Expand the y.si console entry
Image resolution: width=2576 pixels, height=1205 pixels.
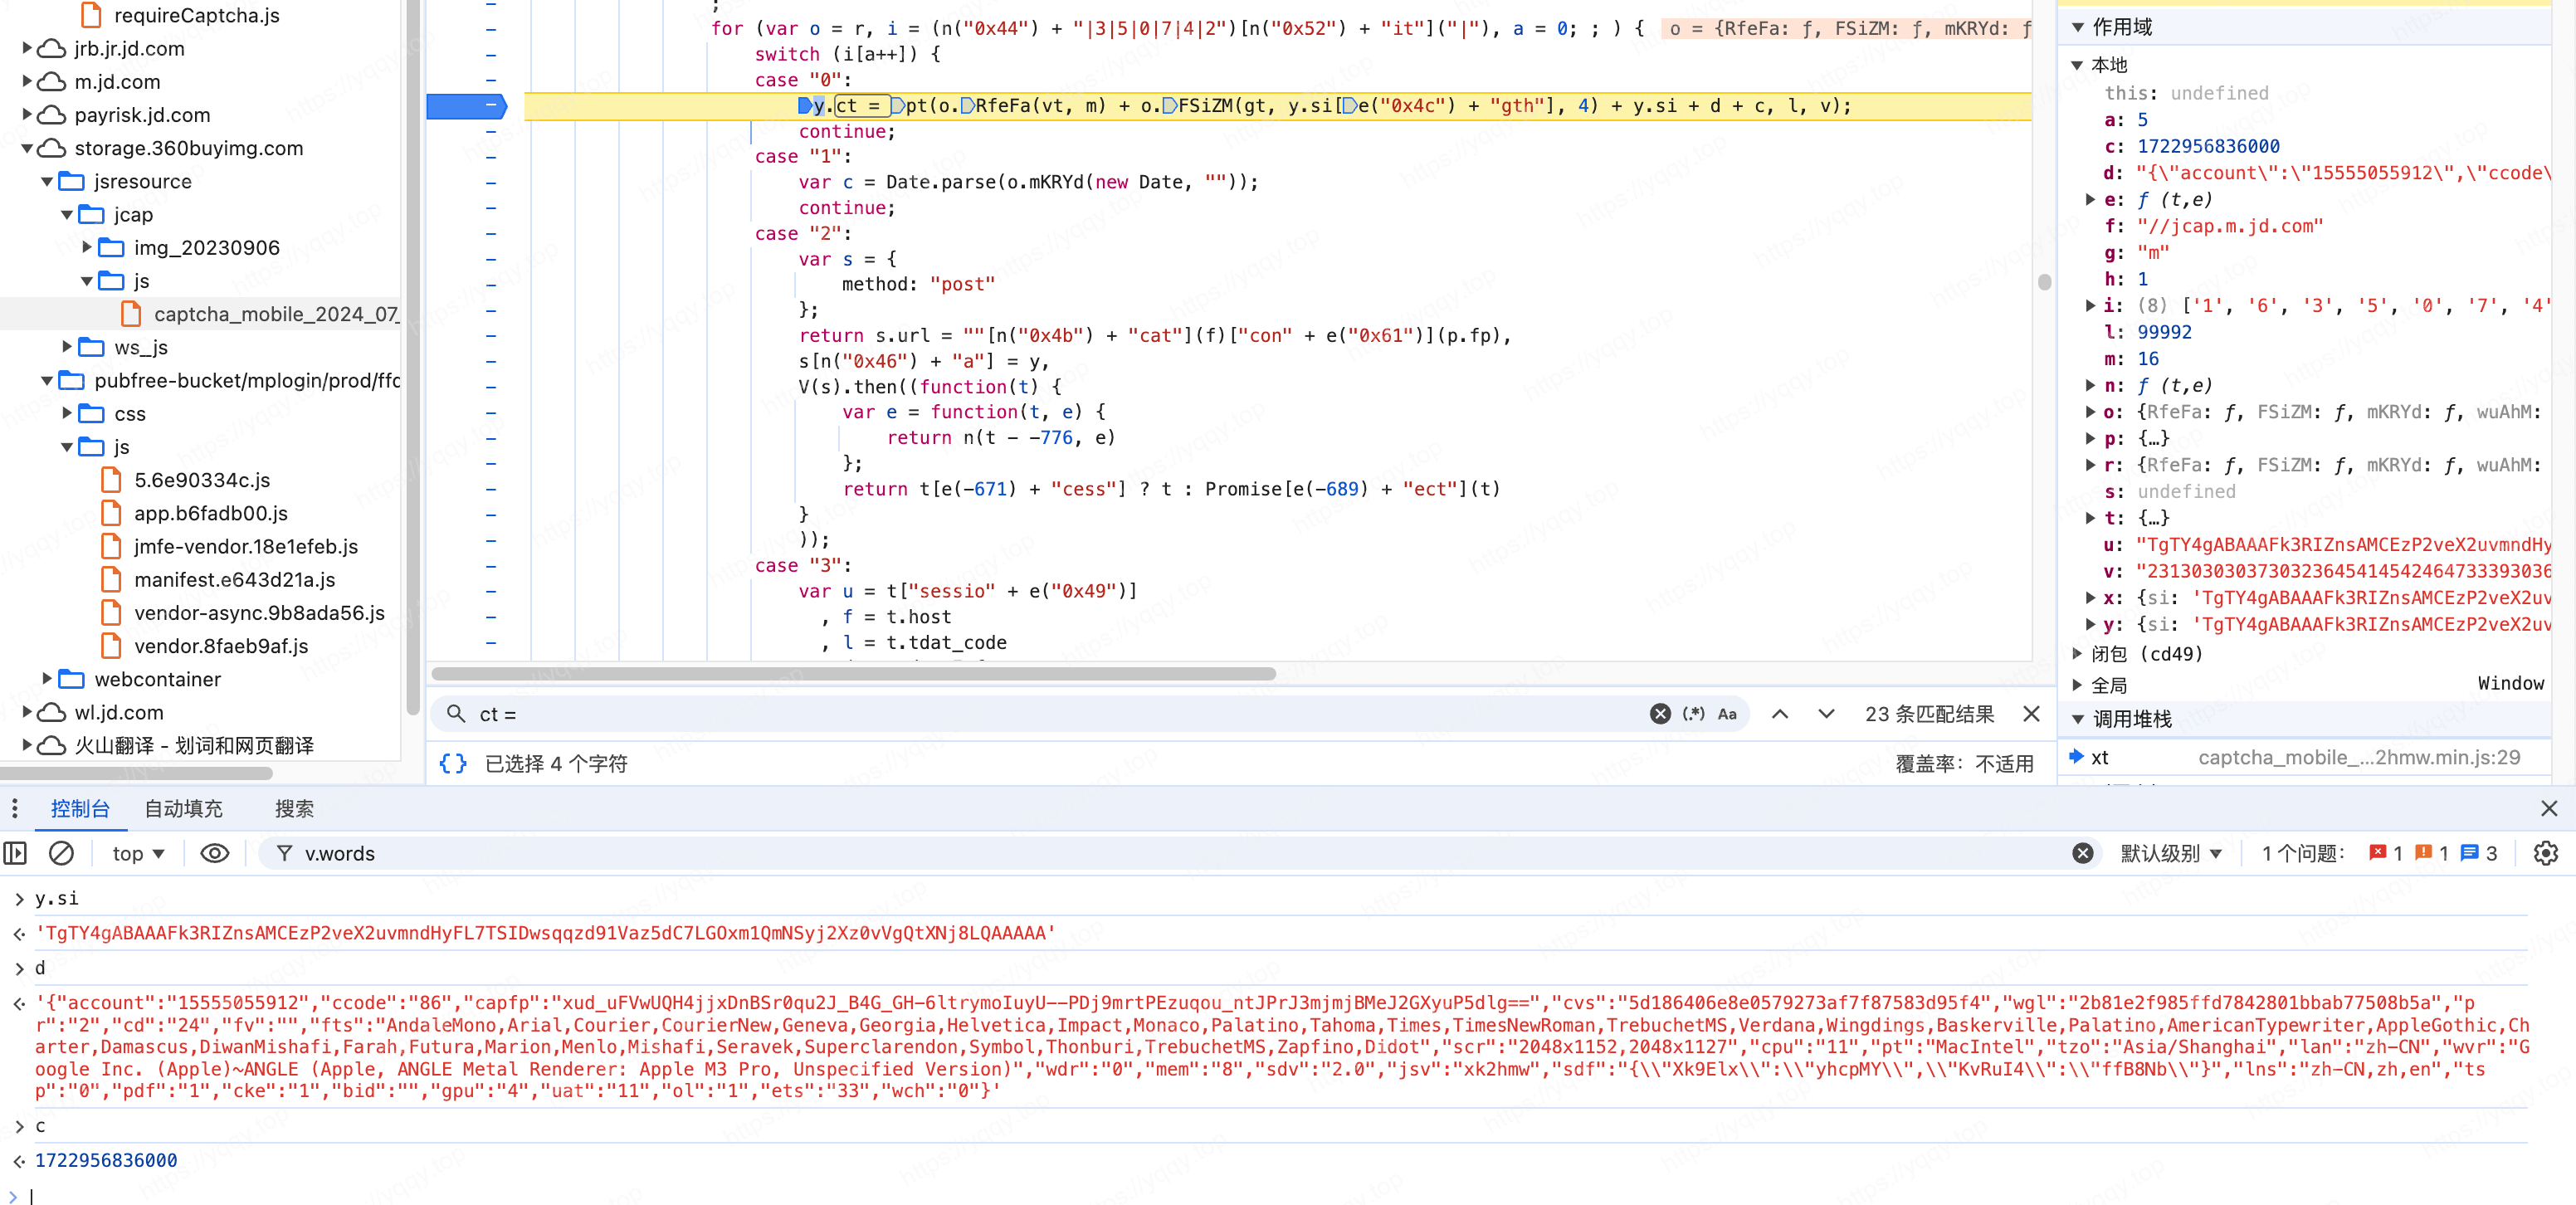pos(19,899)
